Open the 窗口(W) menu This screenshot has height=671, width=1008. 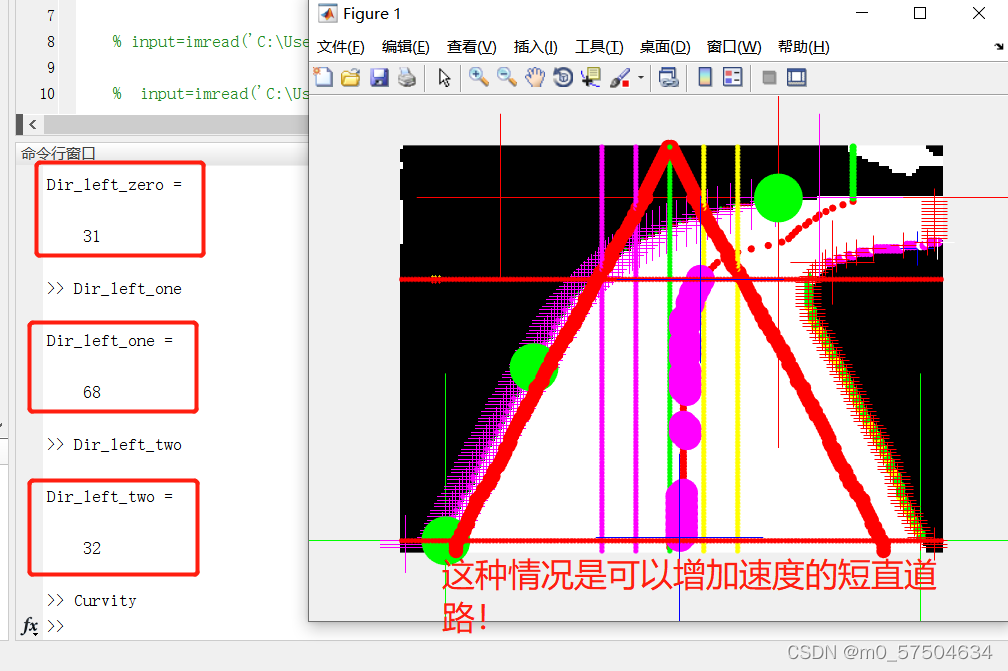734,47
